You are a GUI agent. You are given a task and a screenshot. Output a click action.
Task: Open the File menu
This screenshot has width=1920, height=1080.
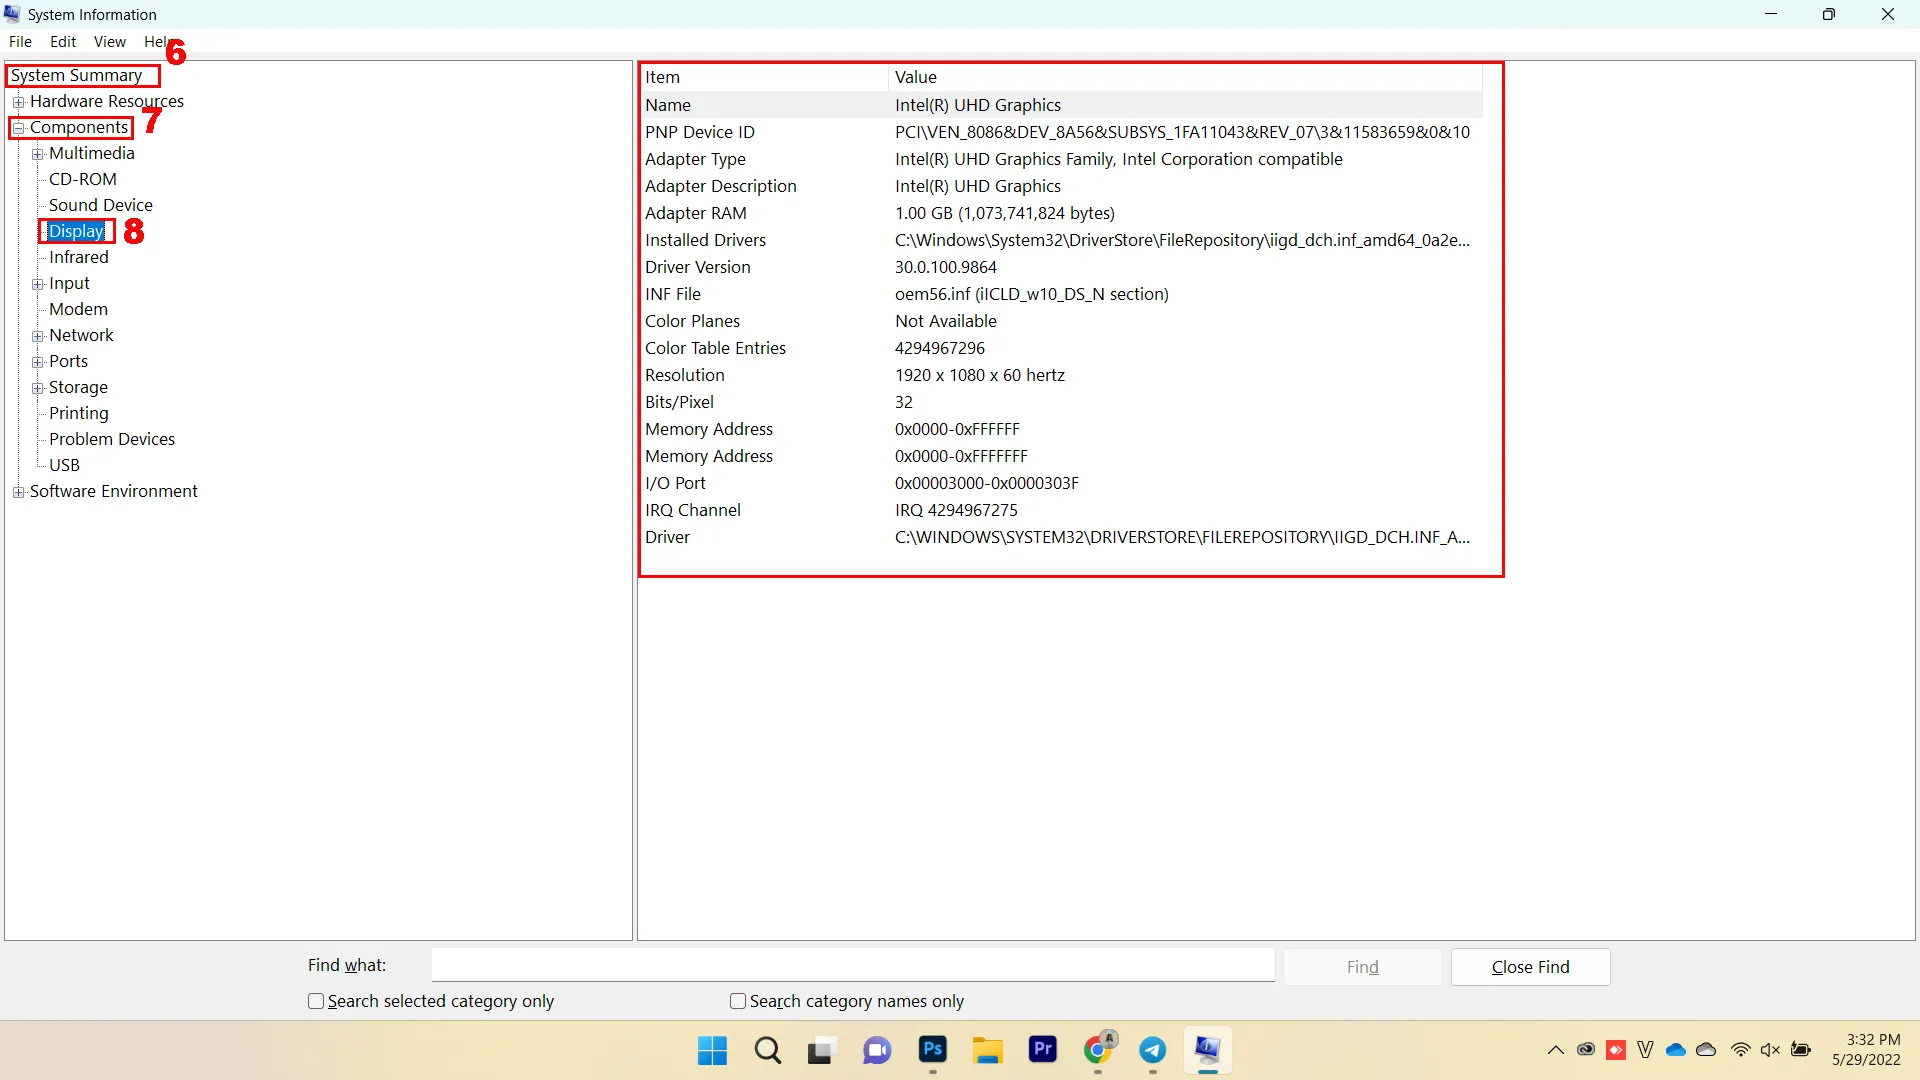[20, 42]
